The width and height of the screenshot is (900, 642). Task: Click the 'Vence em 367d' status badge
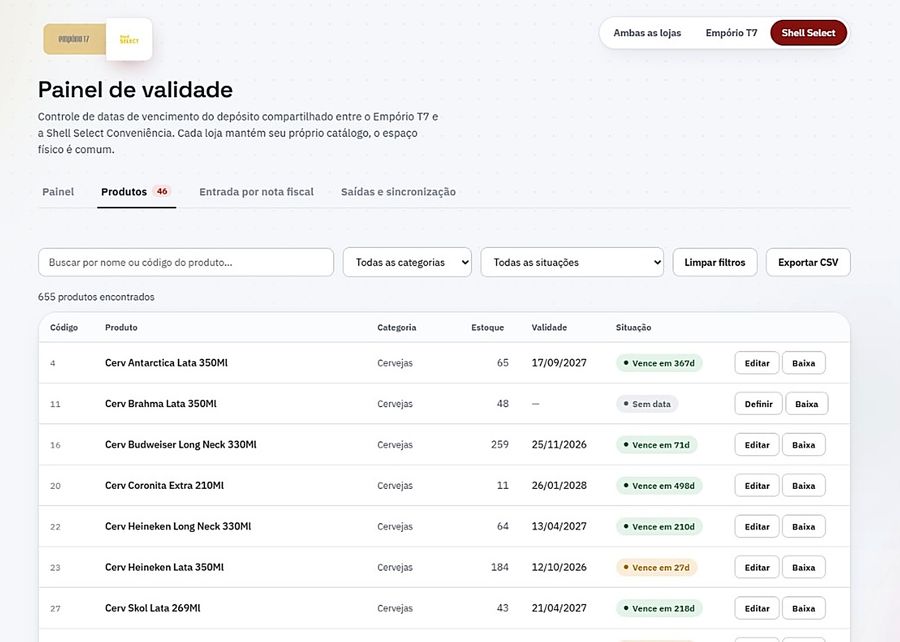[x=659, y=363]
